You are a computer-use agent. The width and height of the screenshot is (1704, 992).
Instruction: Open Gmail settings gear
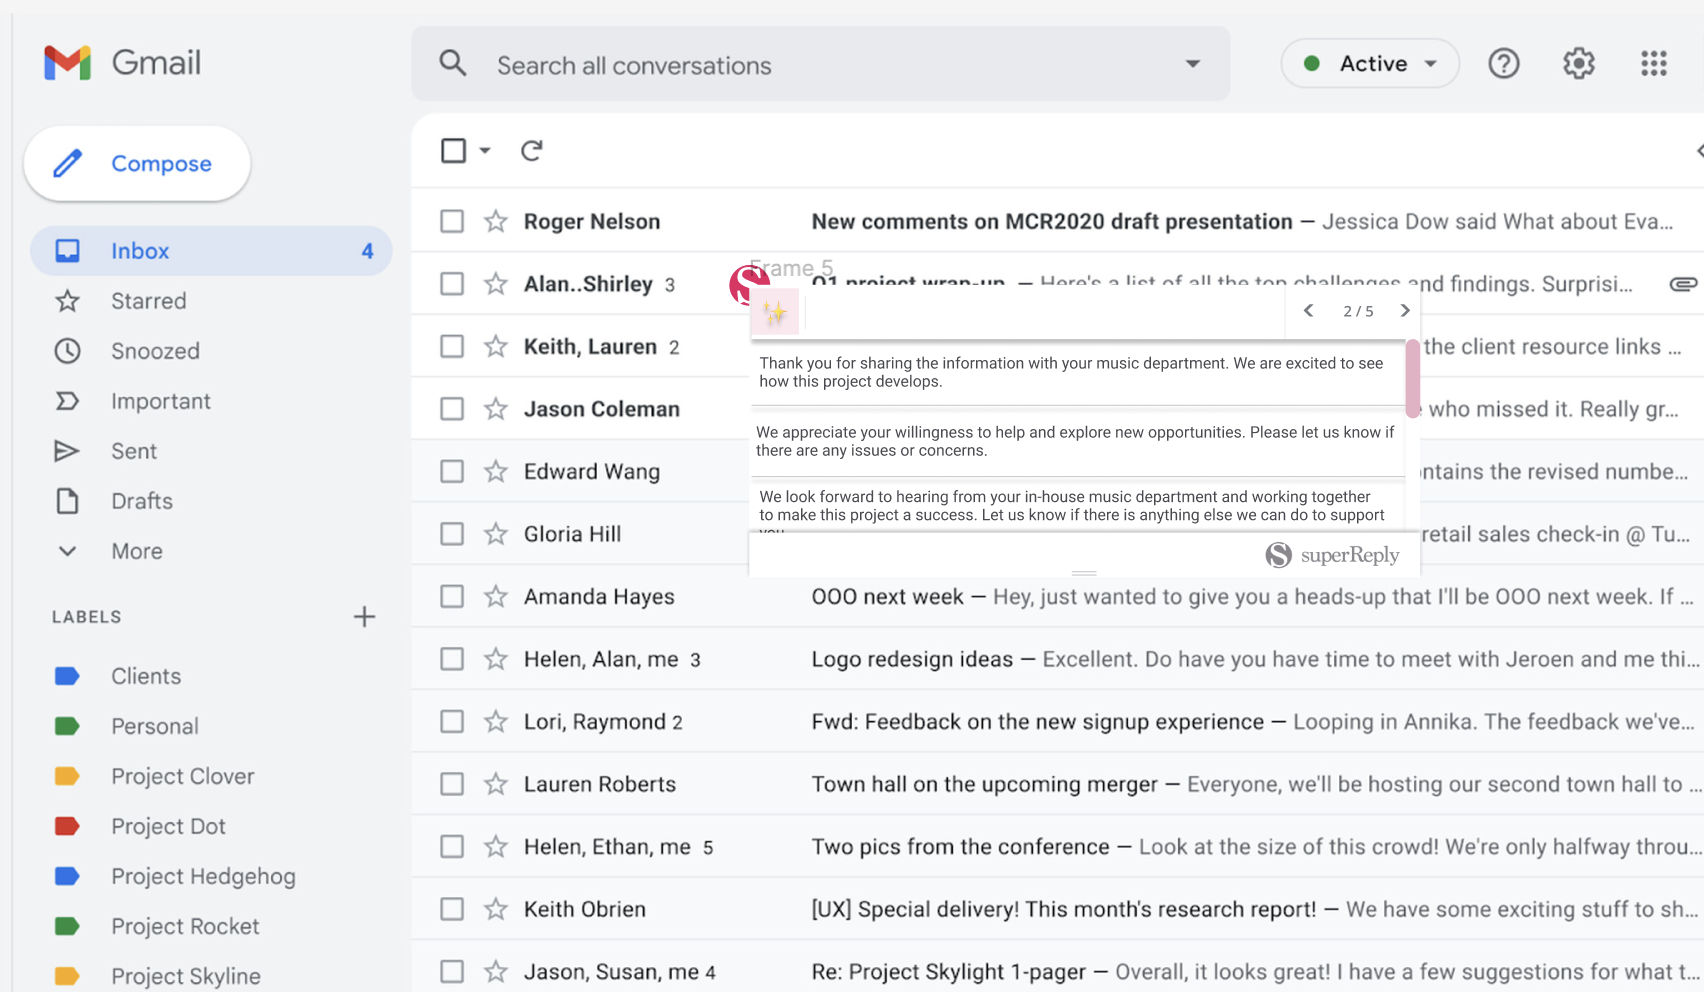tap(1578, 64)
